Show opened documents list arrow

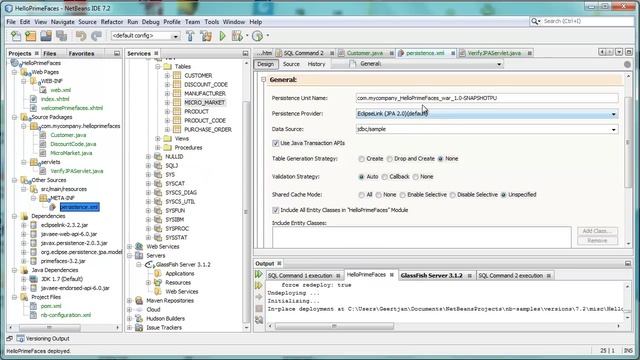coord(619,52)
